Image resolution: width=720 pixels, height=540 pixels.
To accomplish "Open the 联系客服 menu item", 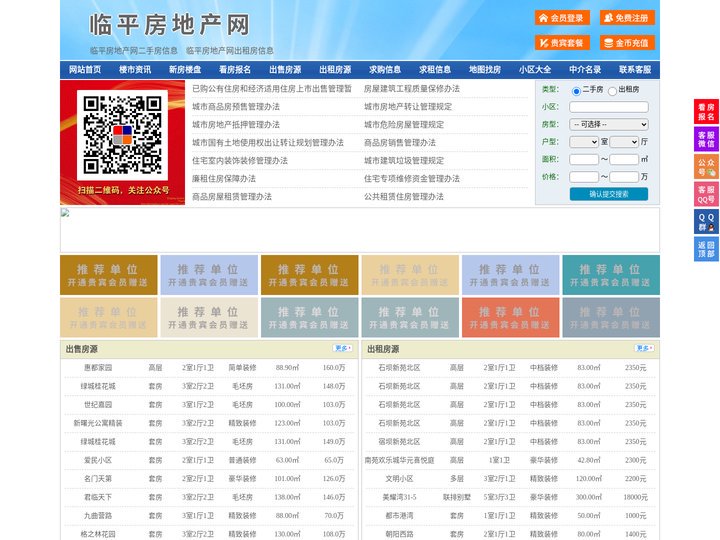I will pyautogui.click(x=635, y=70).
